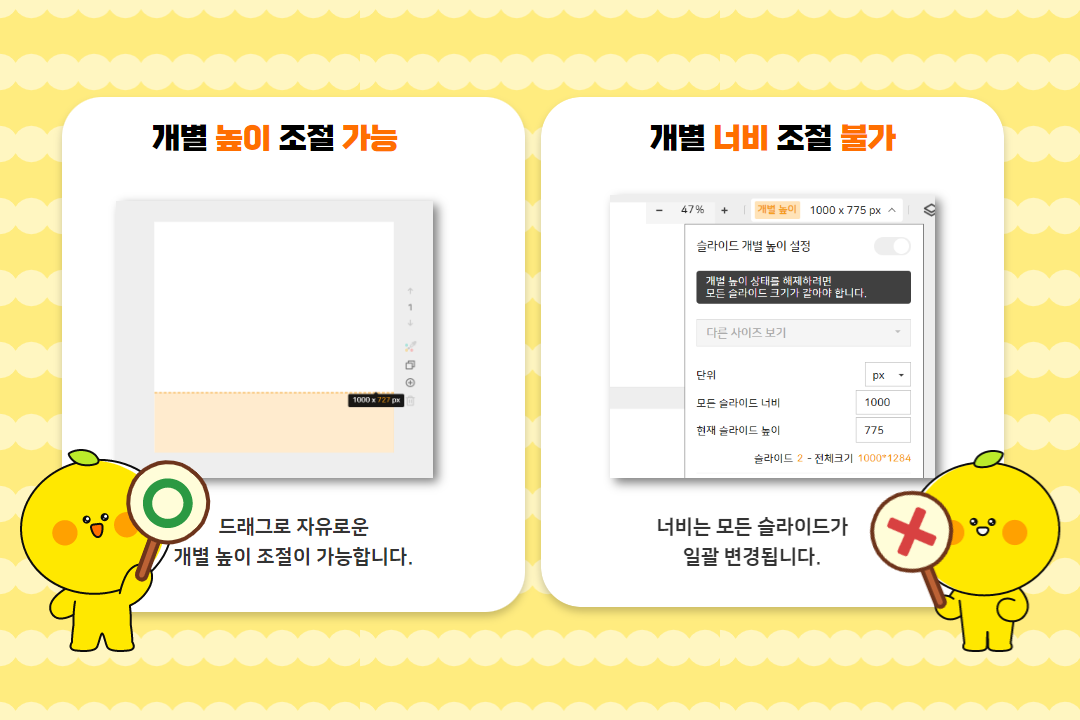Screen dimensions: 1080x720
Task: Click the slide number 1 indicator
Action: (x=410, y=307)
